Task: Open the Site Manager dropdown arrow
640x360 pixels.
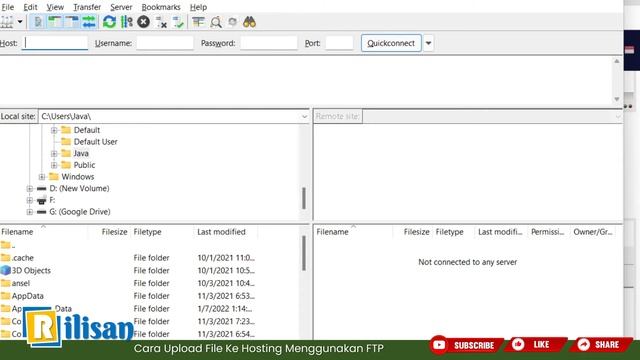Action: (20, 22)
